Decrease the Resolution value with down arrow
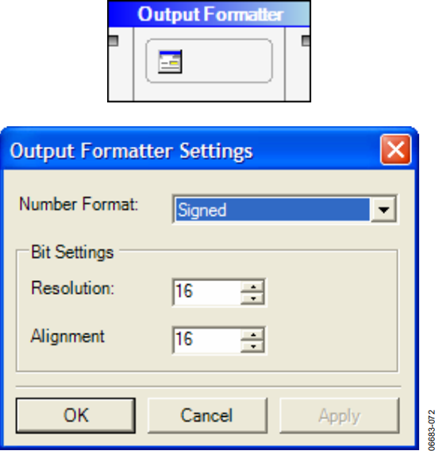Image resolution: width=435 pixels, height=451 pixels. click(x=253, y=298)
